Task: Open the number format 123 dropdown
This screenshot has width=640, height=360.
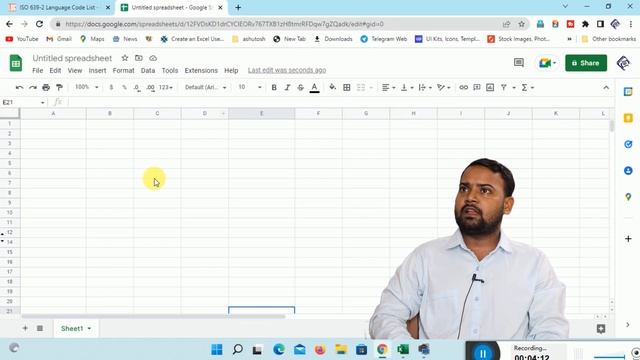Action: click(165, 87)
